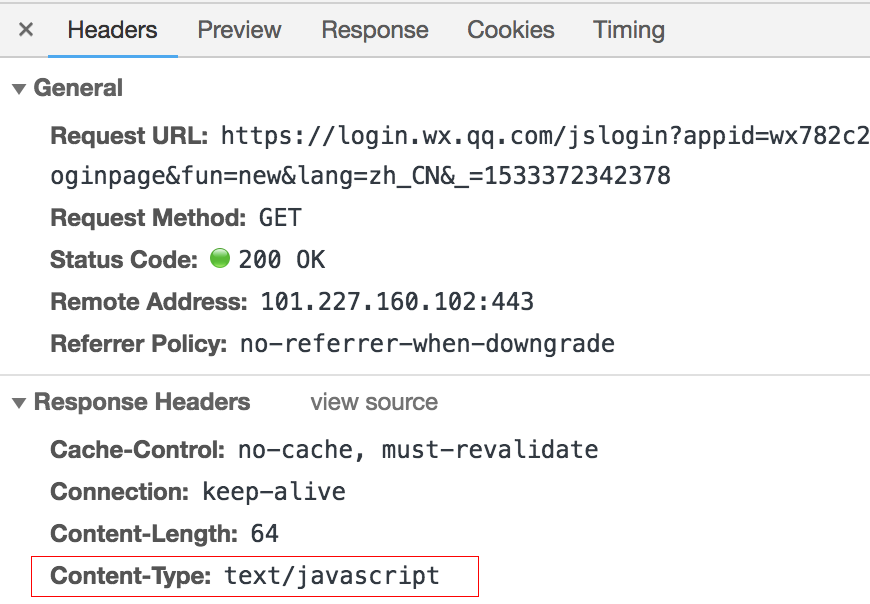Click the Remote Address IP value

tap(397, 301)
